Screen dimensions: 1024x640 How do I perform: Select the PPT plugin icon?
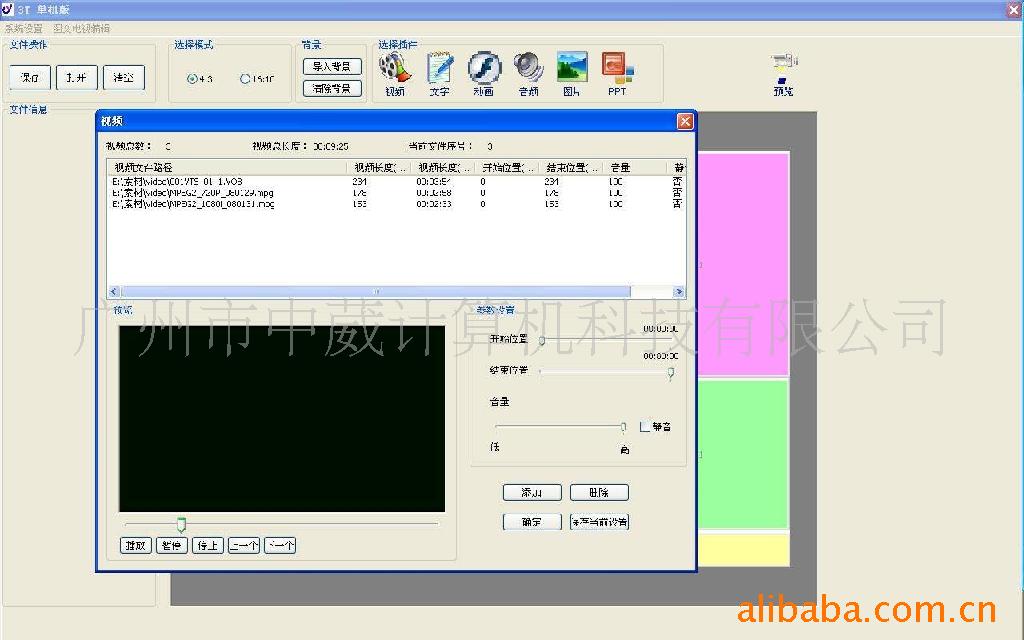(x=617, y=68)
